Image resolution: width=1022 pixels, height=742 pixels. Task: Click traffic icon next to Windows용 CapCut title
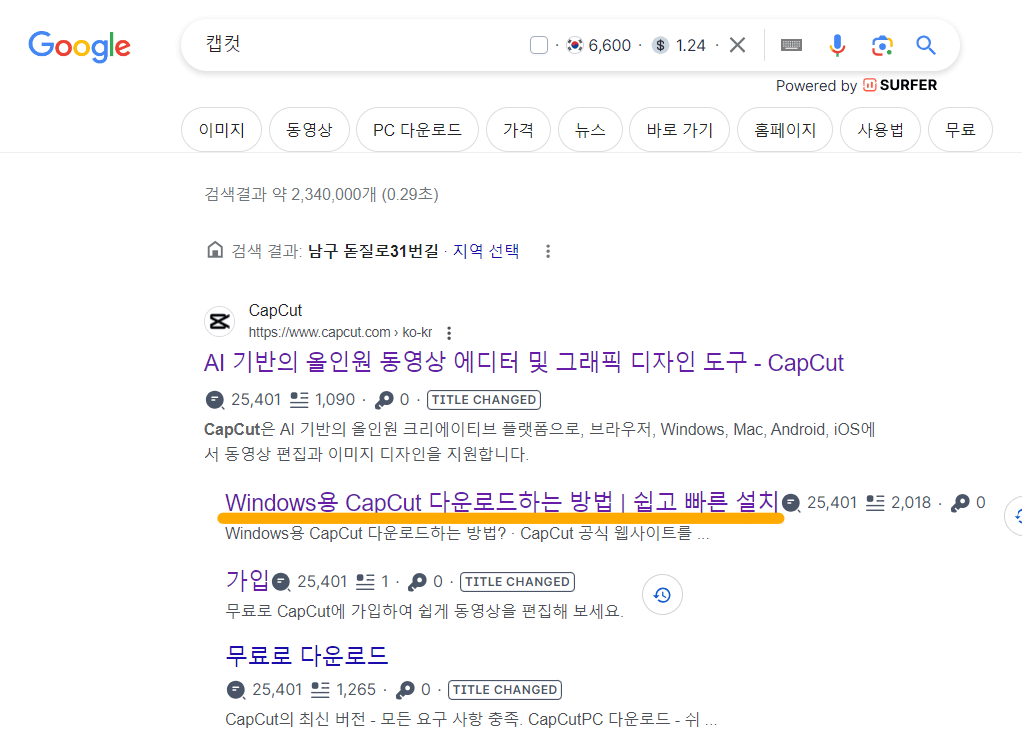(x=791, y=503)
